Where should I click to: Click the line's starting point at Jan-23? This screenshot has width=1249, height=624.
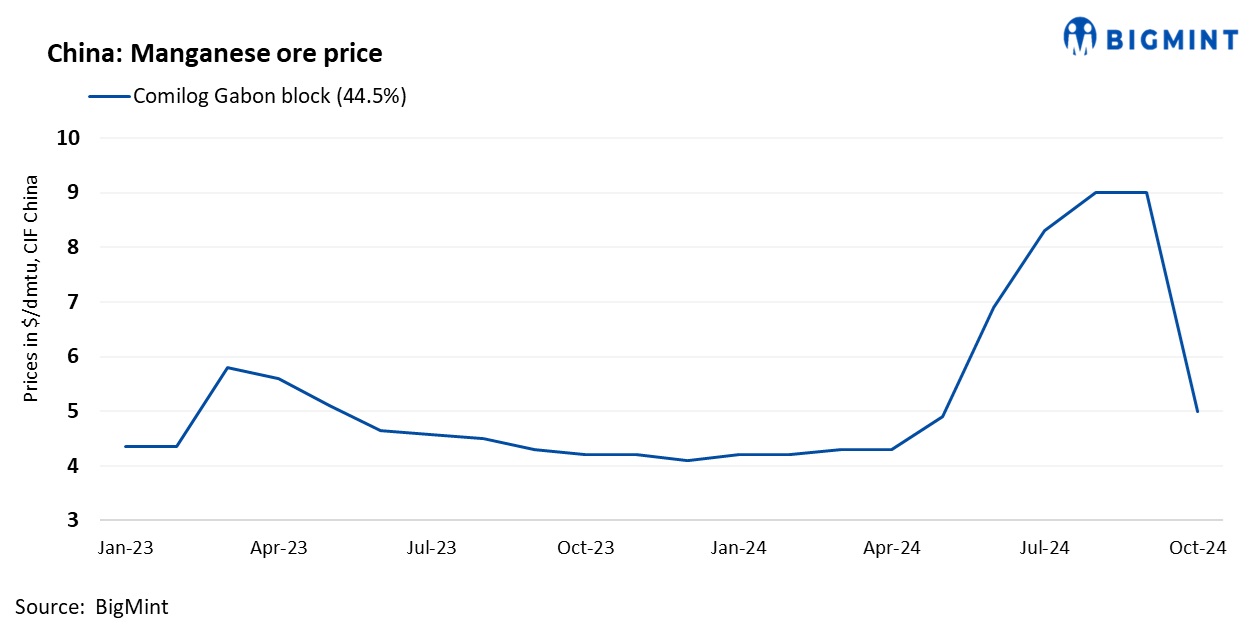[x=125, y=446]
